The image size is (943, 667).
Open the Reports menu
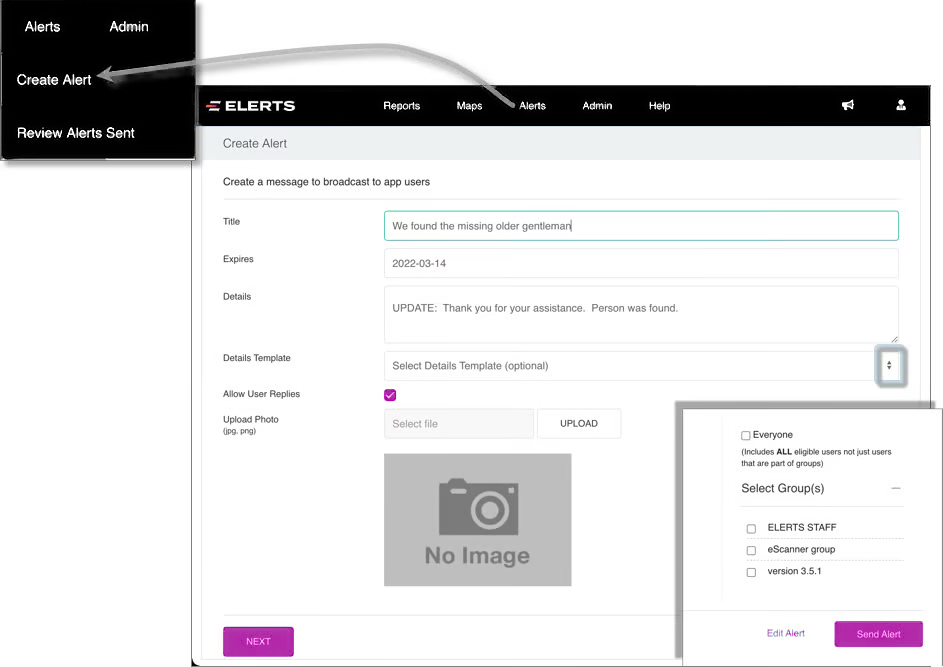coord(402,106)
